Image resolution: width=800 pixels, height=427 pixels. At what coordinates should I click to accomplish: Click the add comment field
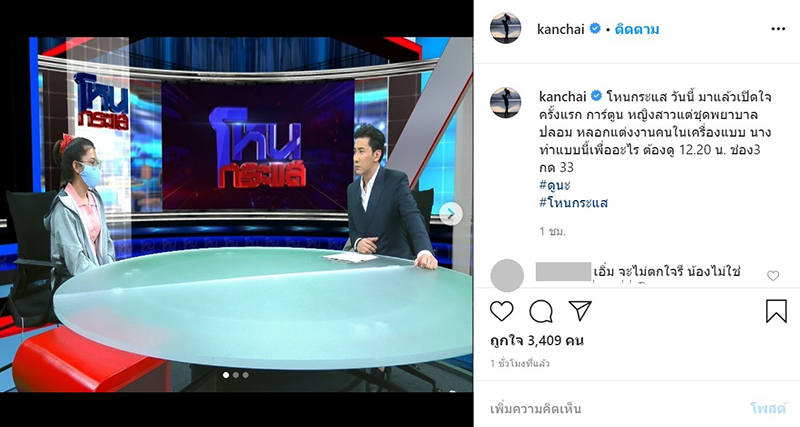click(x=612, y=409)
